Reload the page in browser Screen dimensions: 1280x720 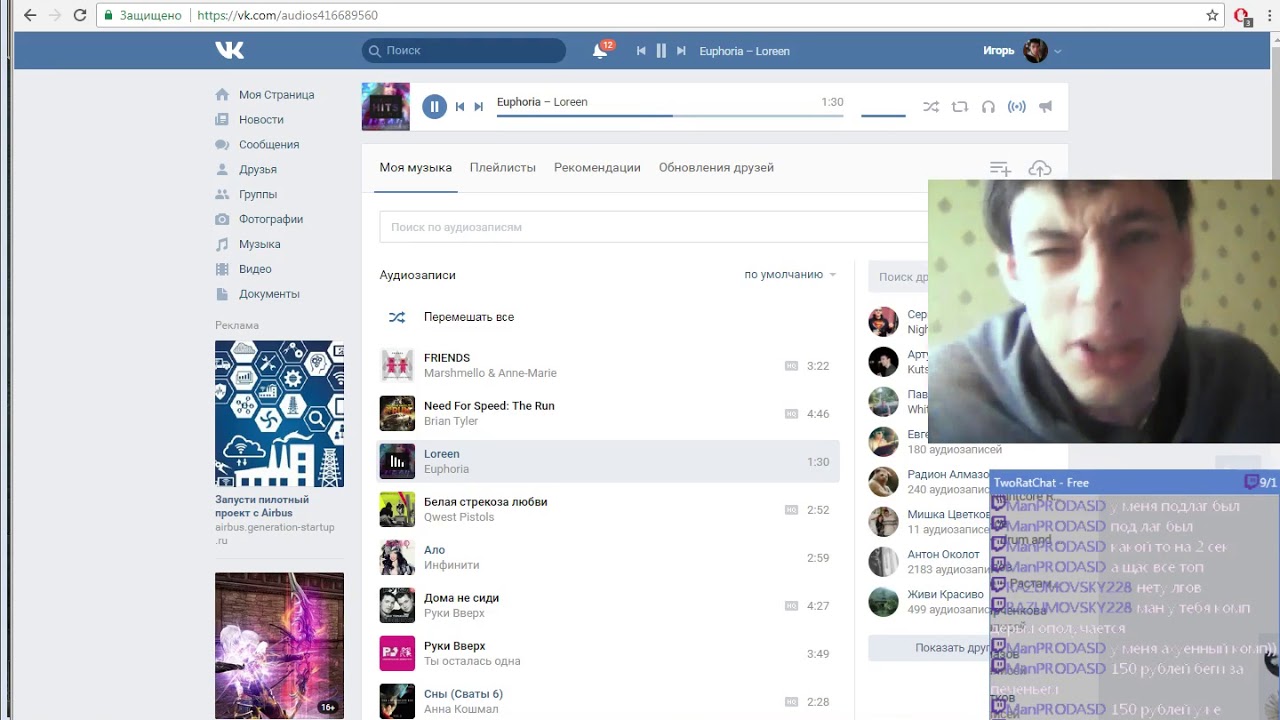coord(80,15)
